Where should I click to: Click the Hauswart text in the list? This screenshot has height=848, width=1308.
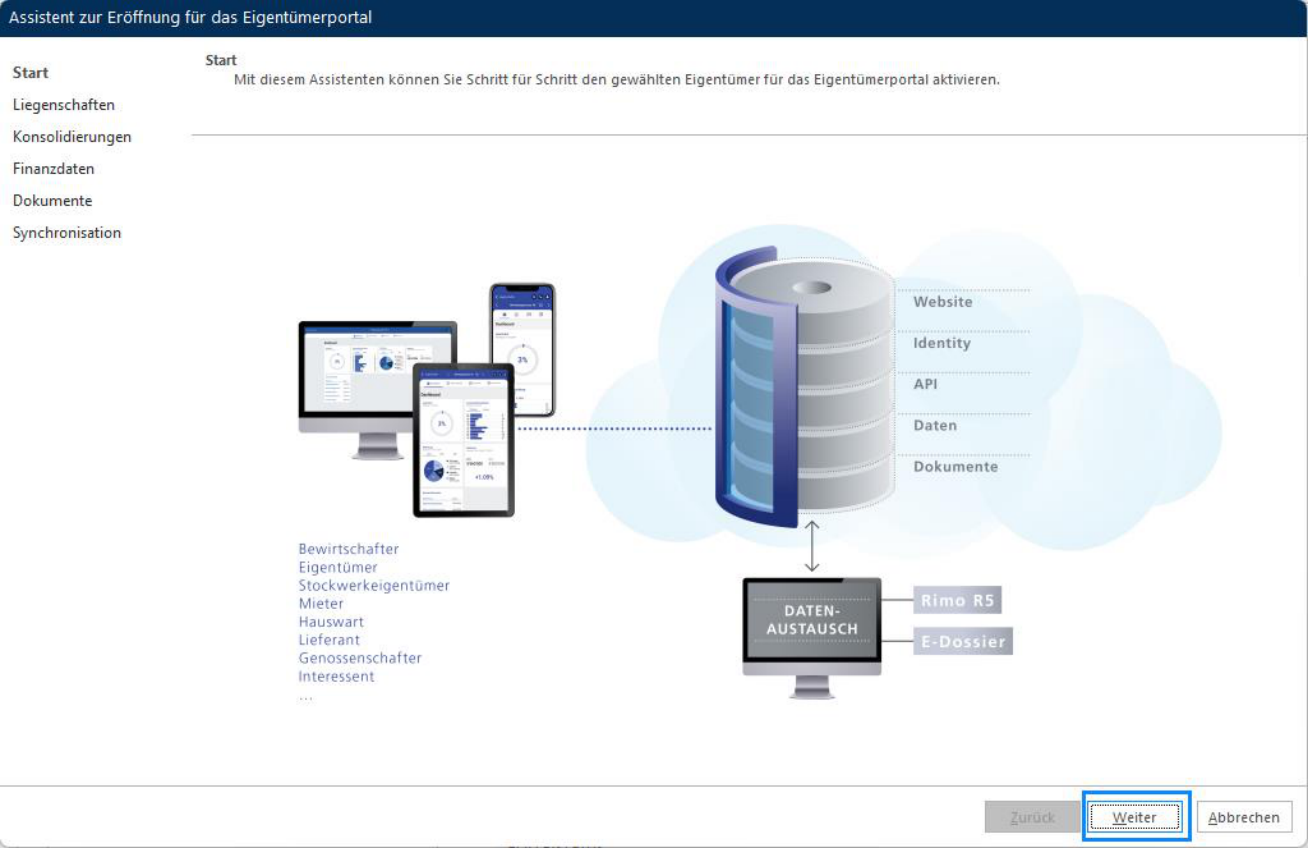pos(331,621)
